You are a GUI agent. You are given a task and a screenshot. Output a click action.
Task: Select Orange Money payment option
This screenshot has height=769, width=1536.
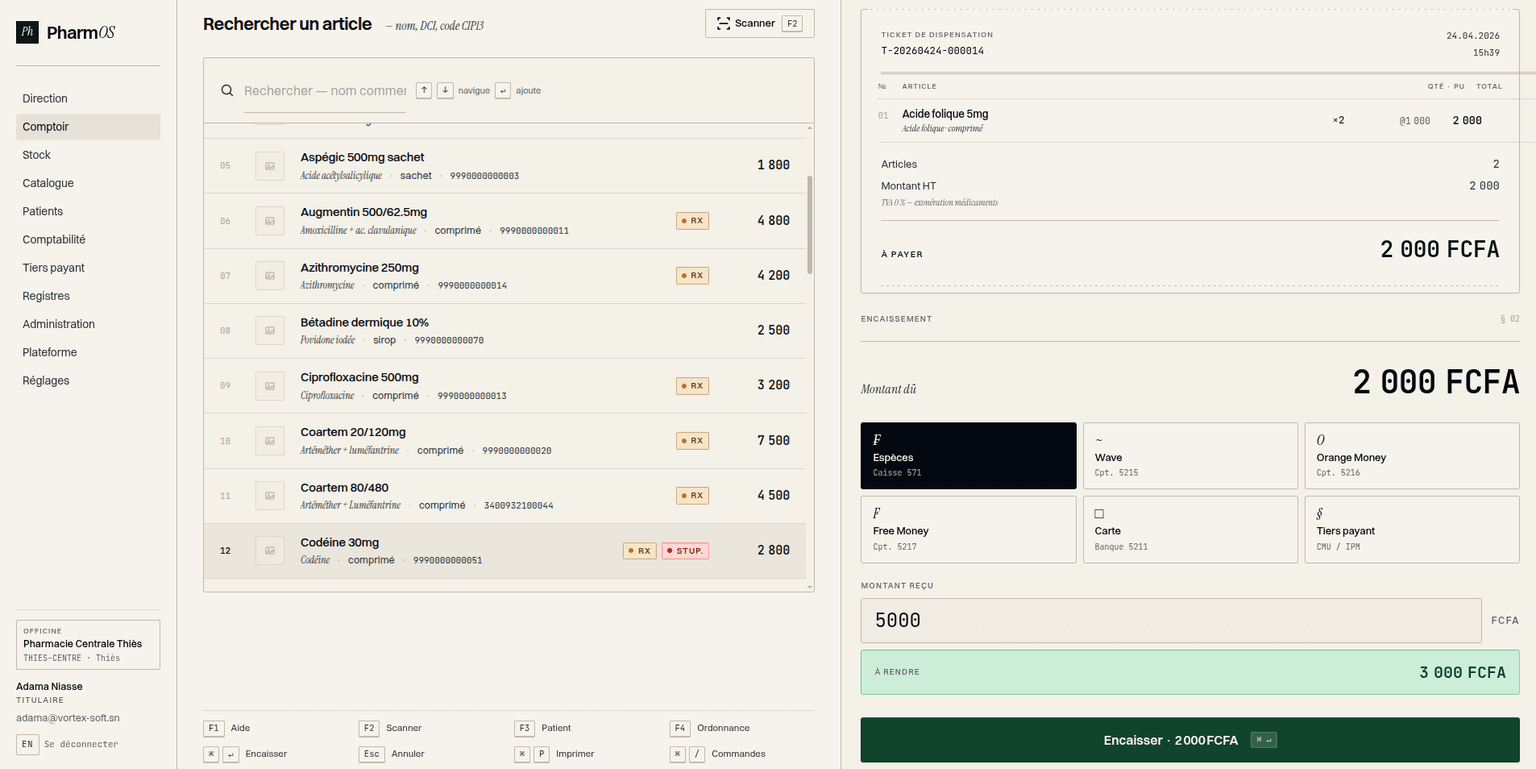click(x=1411, y=456)
